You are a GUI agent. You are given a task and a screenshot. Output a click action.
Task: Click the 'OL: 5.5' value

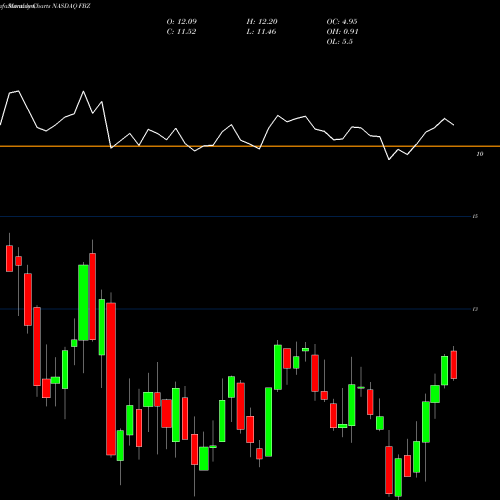[x=340, y=42]
